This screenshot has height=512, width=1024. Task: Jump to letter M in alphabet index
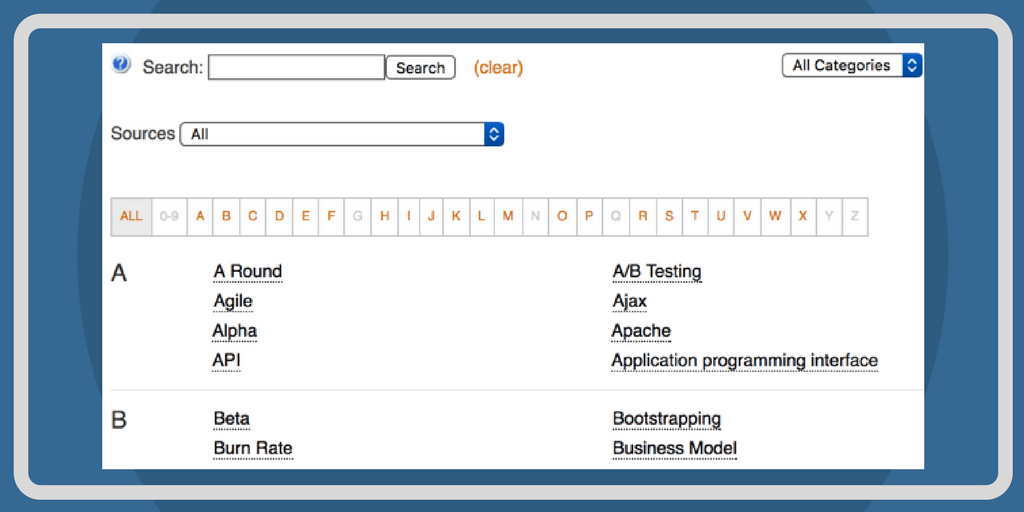coord(508,216)
